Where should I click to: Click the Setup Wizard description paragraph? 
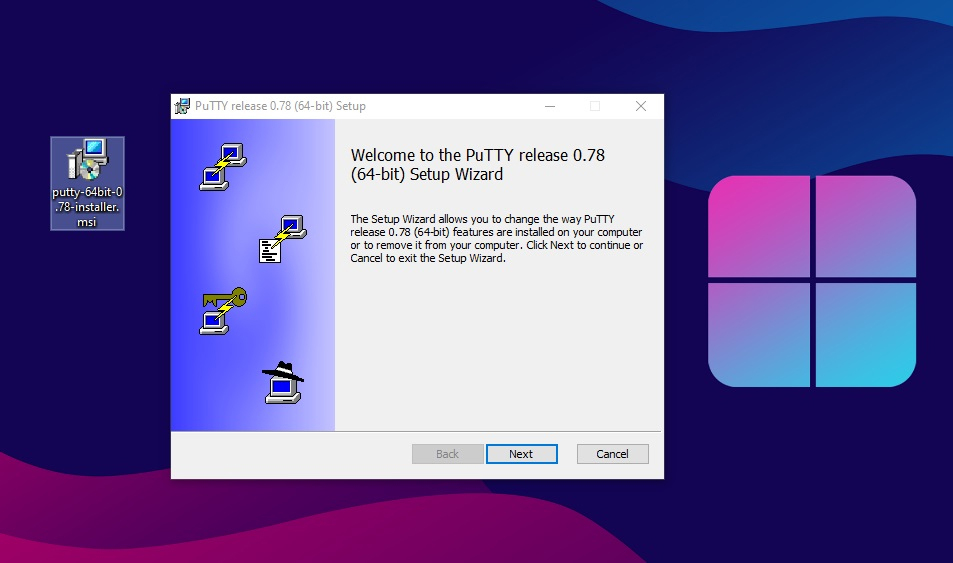coord(496,238)
